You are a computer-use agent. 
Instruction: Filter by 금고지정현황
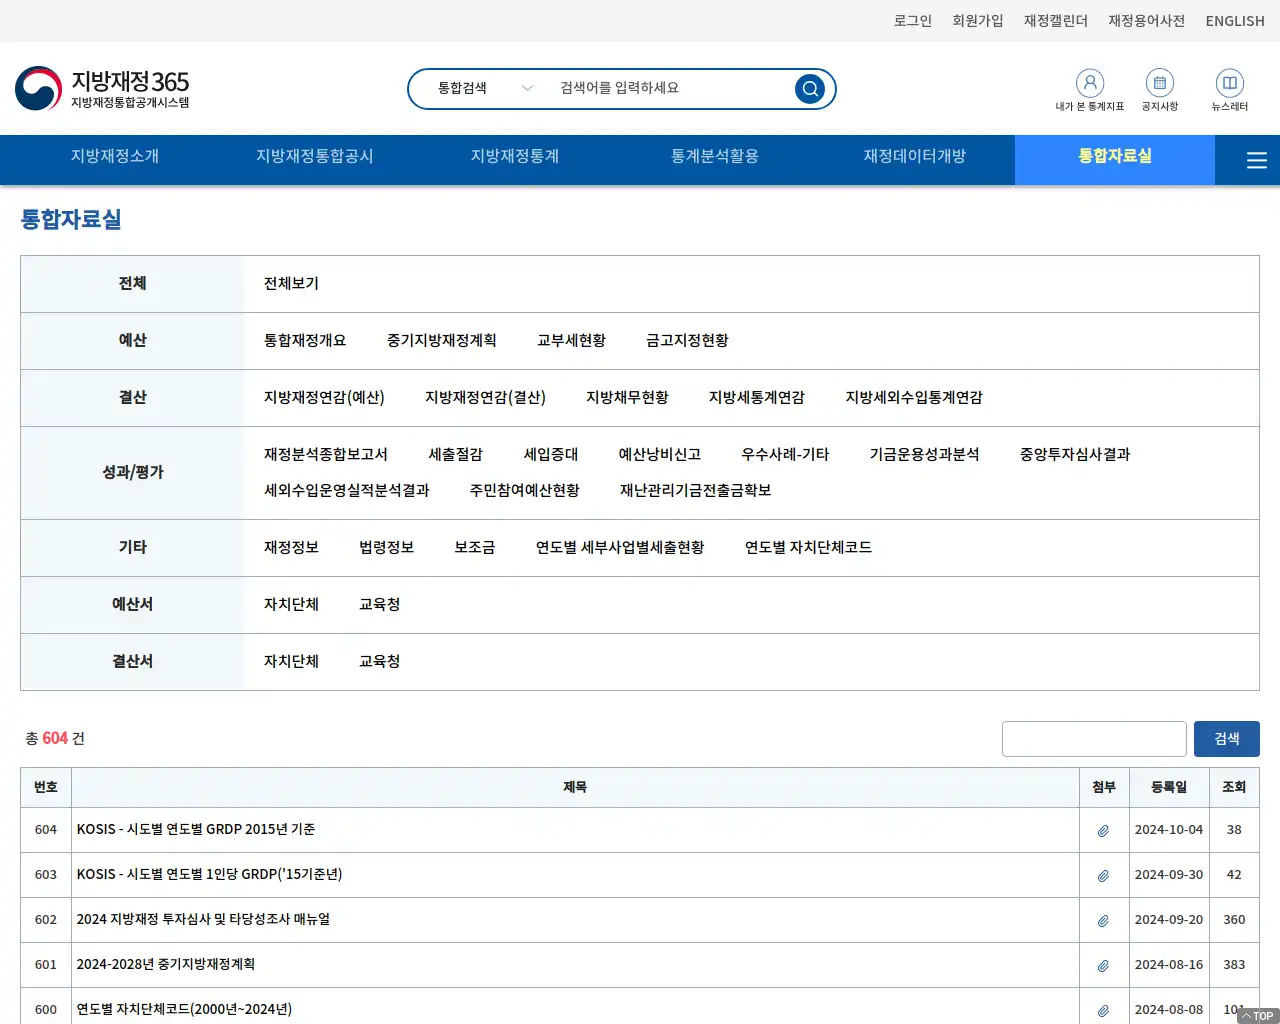688,341
